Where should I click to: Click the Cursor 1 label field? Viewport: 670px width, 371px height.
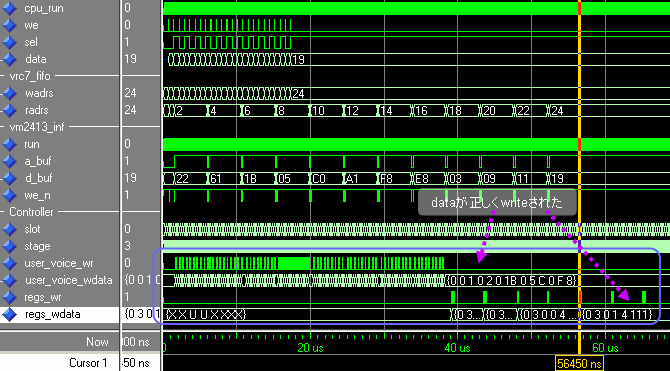88,363
